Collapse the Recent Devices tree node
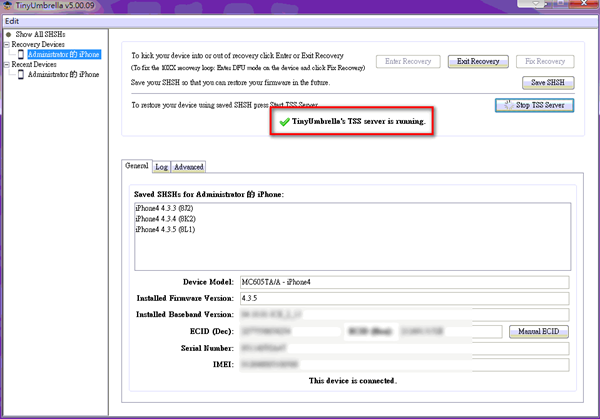 (7, 65)
